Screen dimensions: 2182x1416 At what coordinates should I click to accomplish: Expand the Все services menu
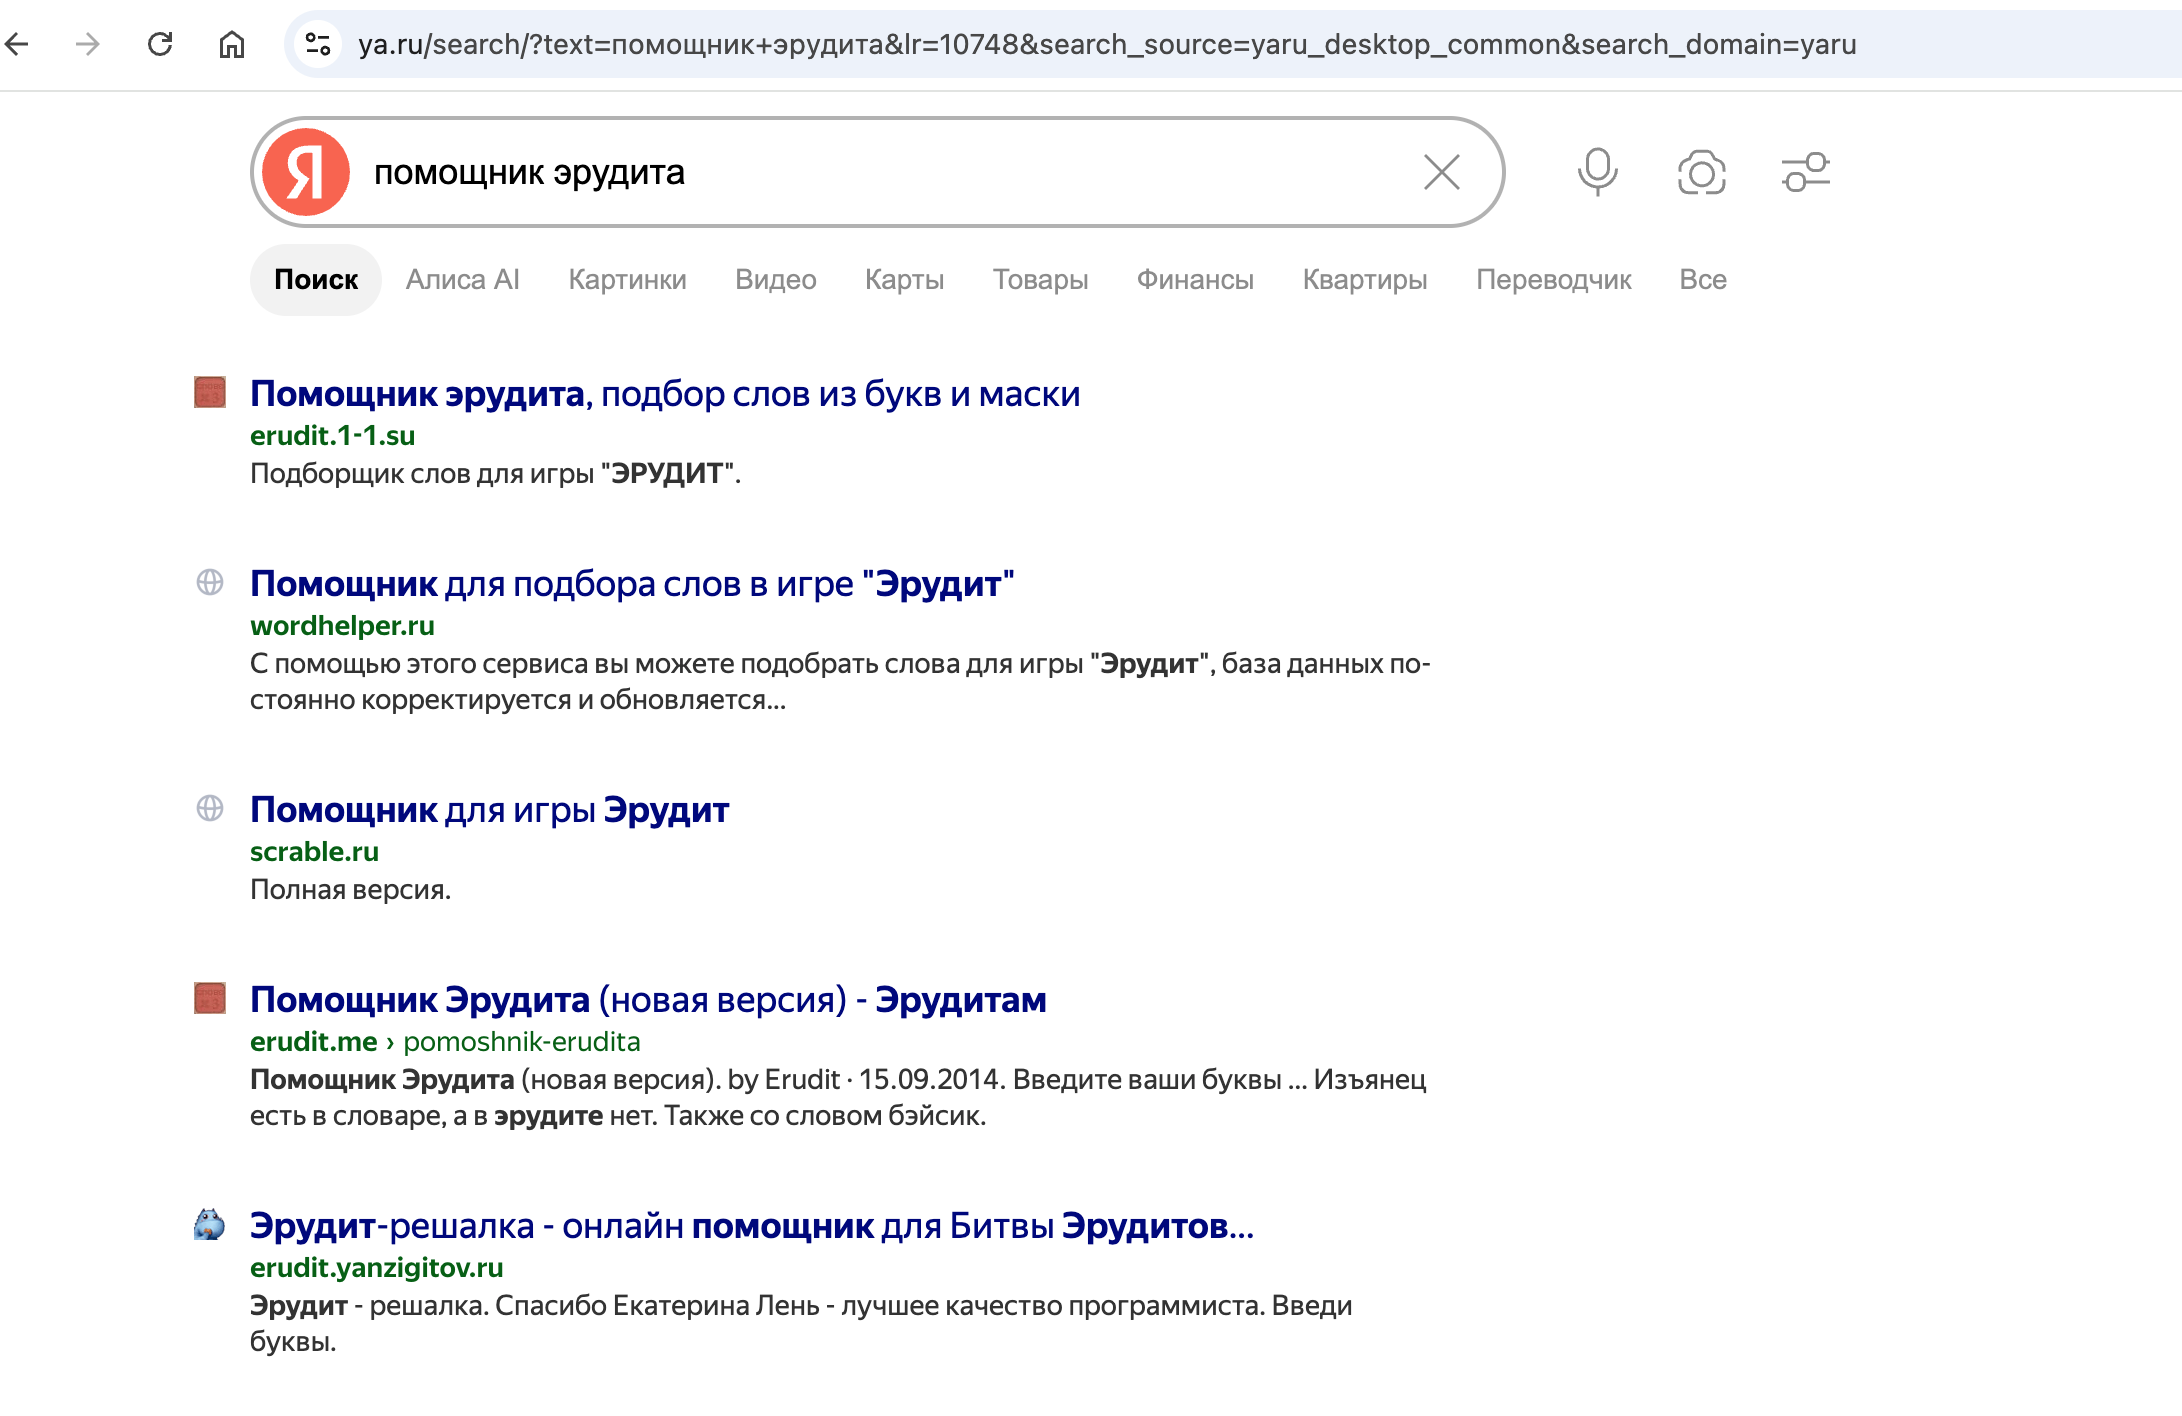1703,280
